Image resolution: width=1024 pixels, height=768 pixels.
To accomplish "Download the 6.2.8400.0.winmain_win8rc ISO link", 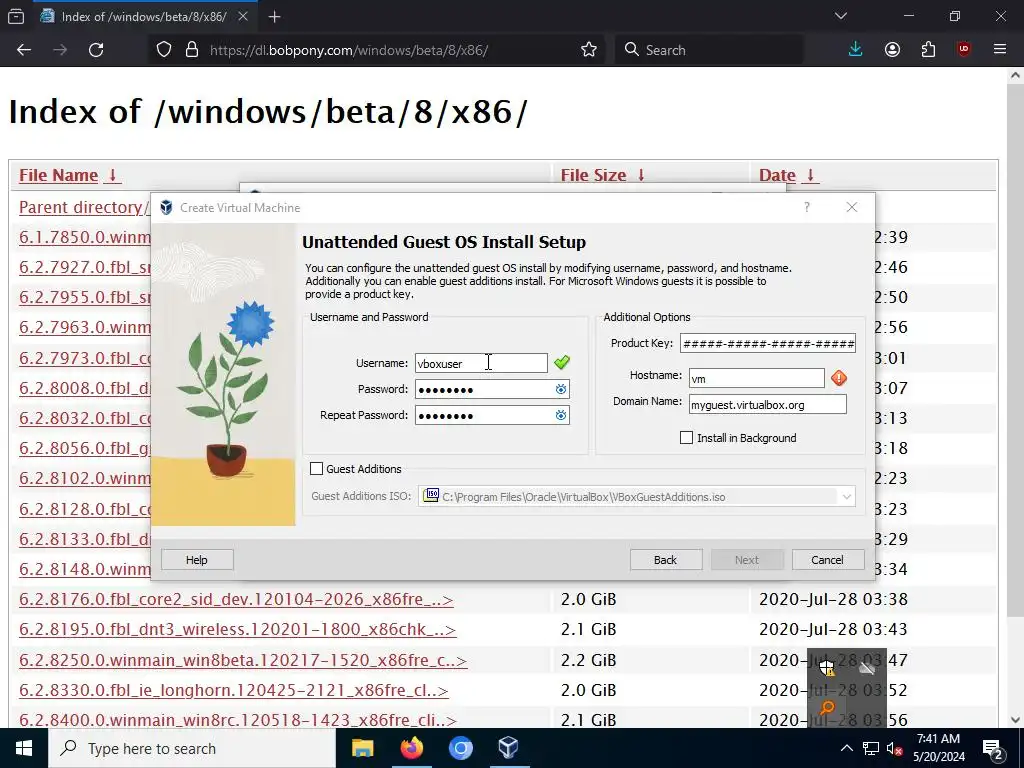I will point(238,720).
